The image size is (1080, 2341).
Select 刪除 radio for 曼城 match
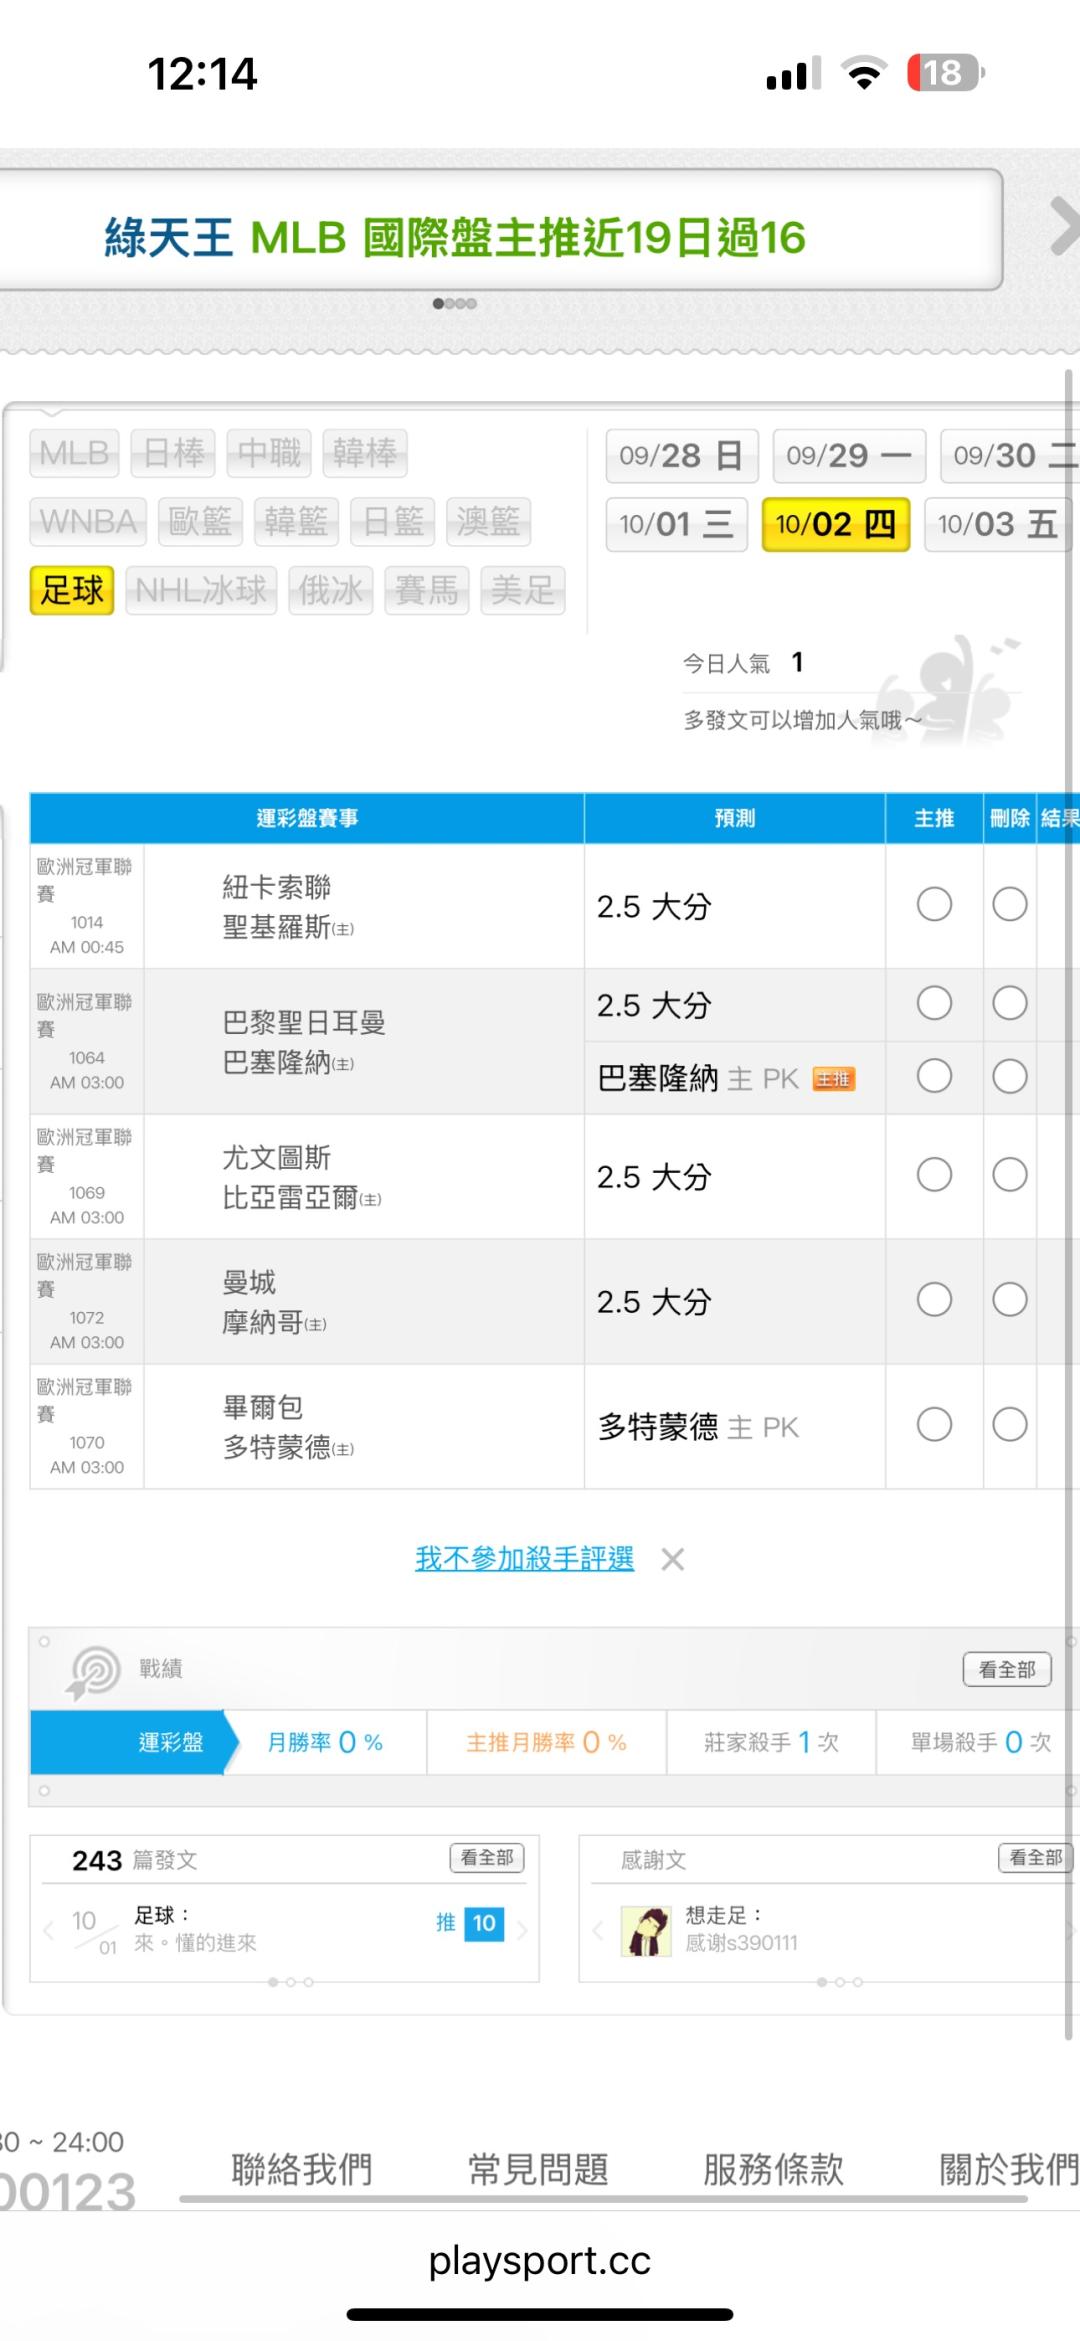(1009, 1300)
